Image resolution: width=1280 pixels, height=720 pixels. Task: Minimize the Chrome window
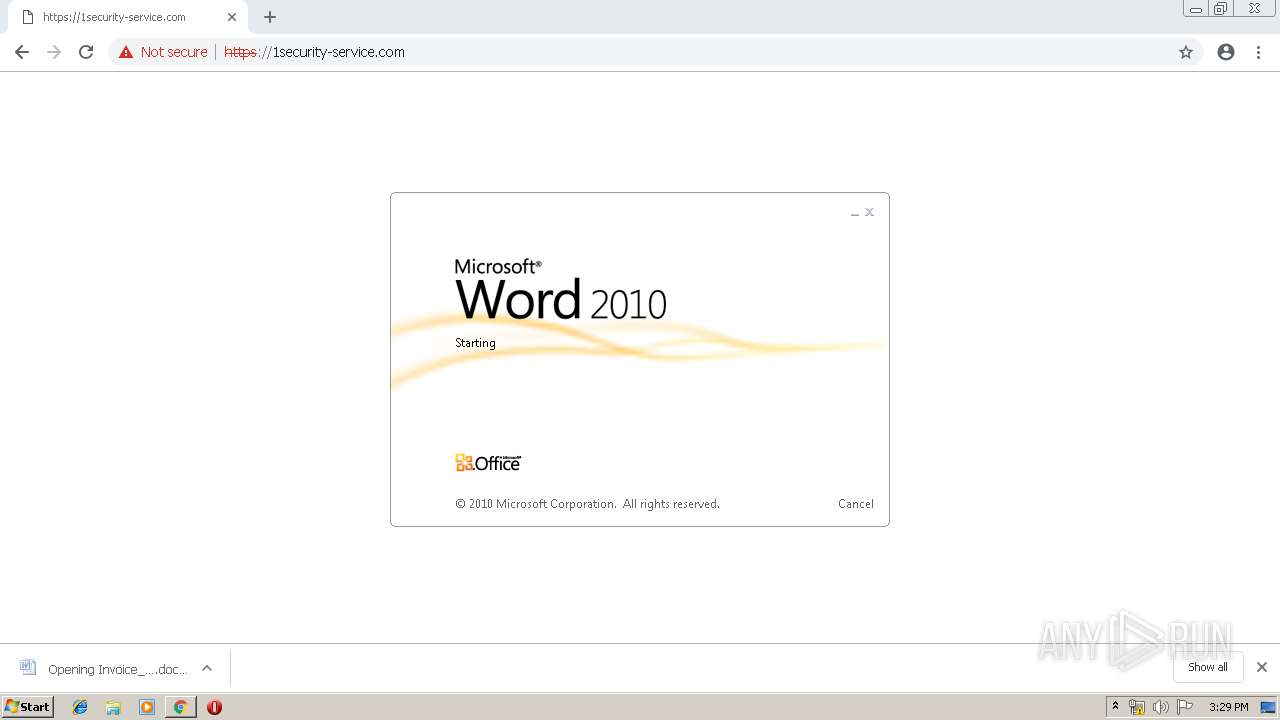point(1196,9)
